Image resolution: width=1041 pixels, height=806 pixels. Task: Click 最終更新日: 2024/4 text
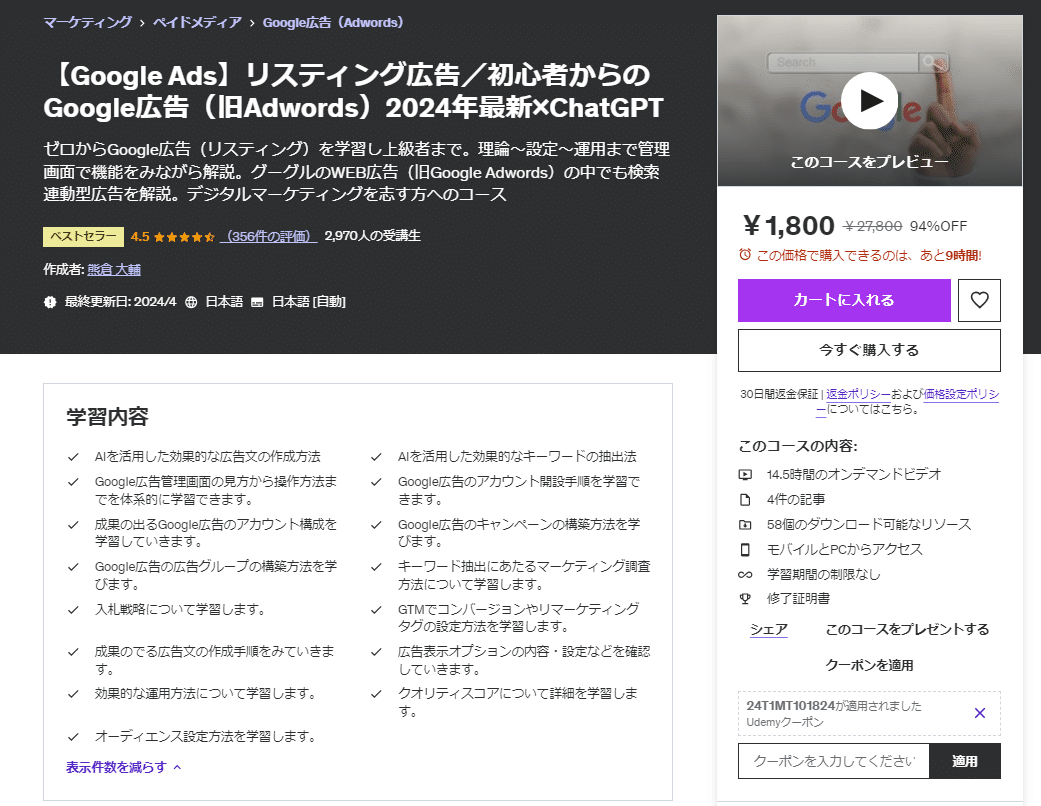(x=120, y=302)
